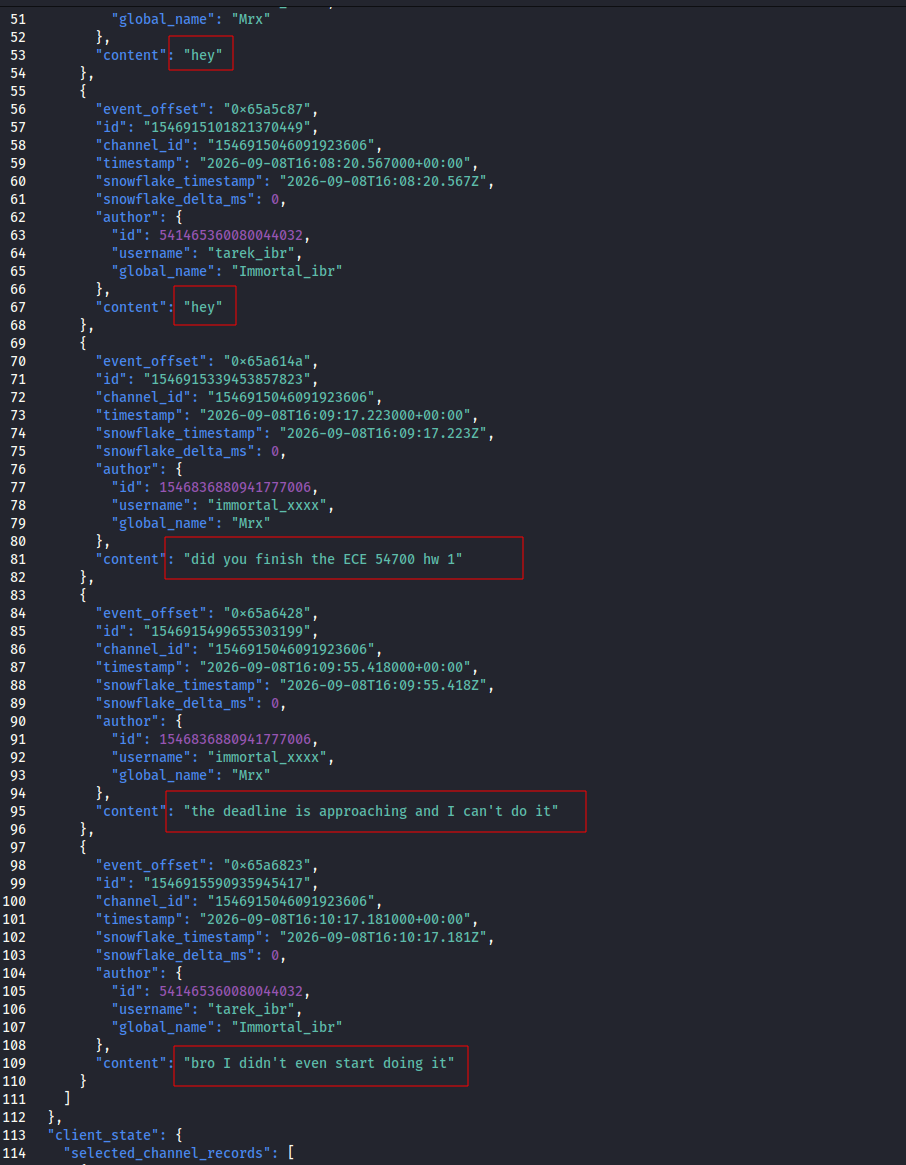Select the message id "1546915590935945417"
The height and width of the screenshot is (1165, 906).
(231, 883)
